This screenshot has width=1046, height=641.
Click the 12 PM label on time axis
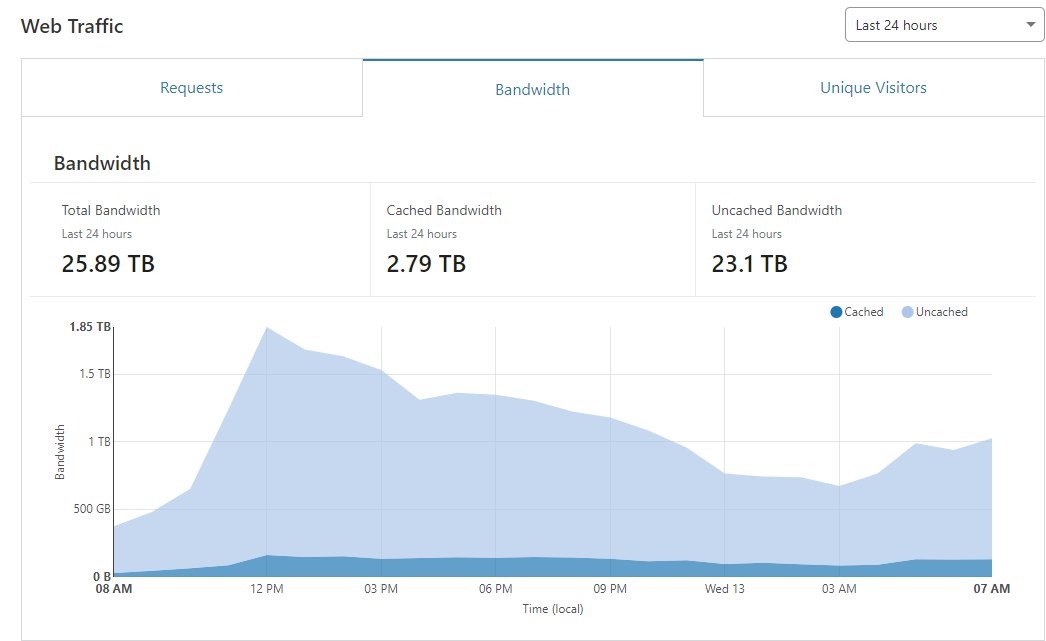pos(267,589)
